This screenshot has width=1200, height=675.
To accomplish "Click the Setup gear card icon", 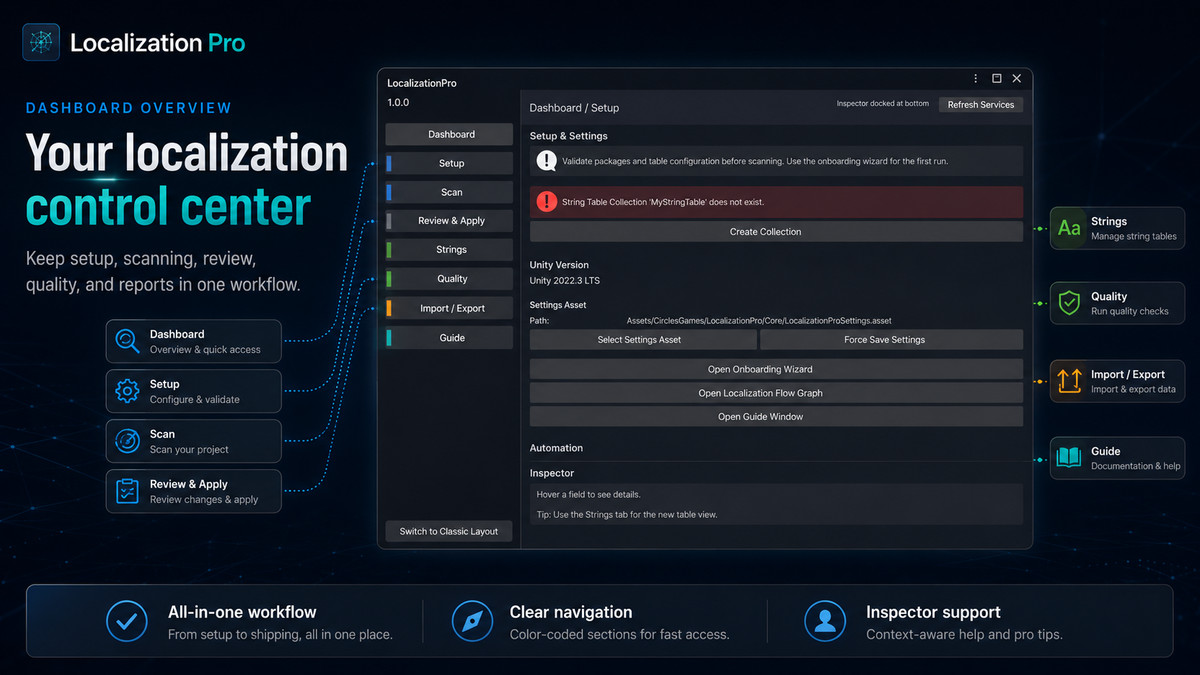I will pos(127,391).
